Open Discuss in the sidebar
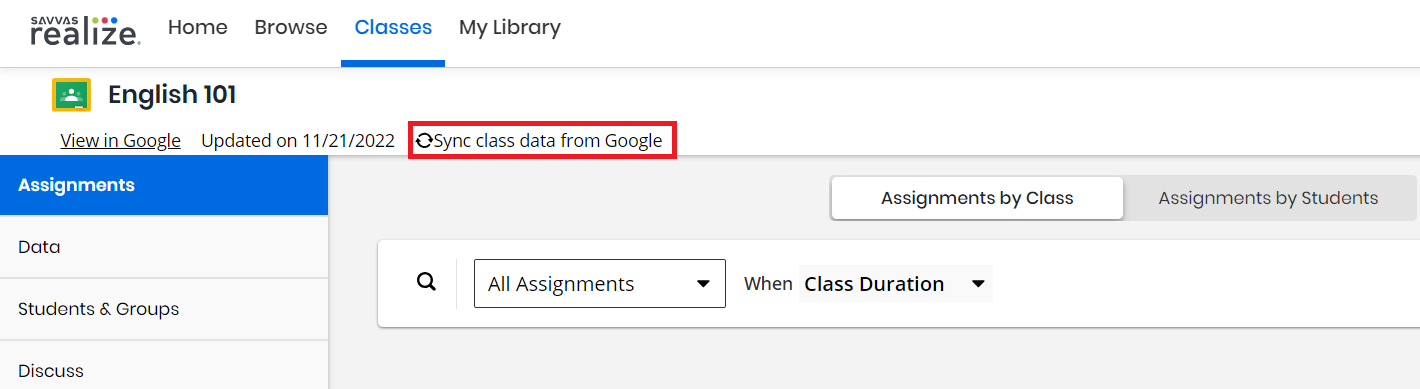Screen dimensions: 1420x389 click(164, 370)
